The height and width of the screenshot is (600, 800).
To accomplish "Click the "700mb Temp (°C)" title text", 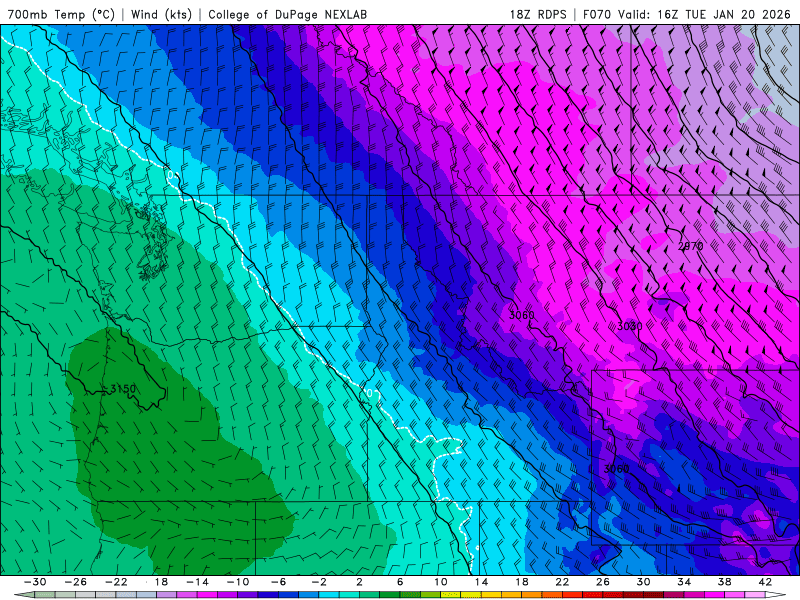I will (x=61, y=14).
